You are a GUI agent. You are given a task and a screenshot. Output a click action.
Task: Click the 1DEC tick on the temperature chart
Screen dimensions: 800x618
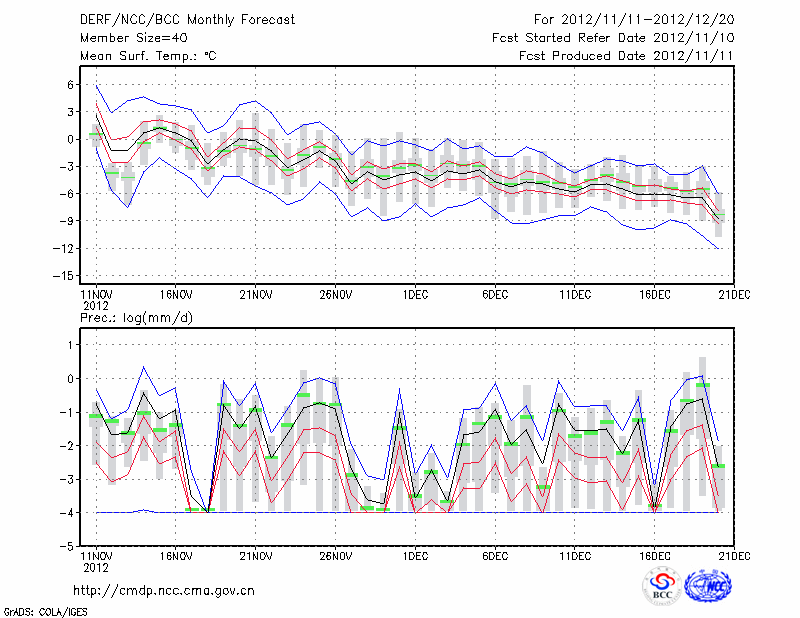(x=415, y=294)
